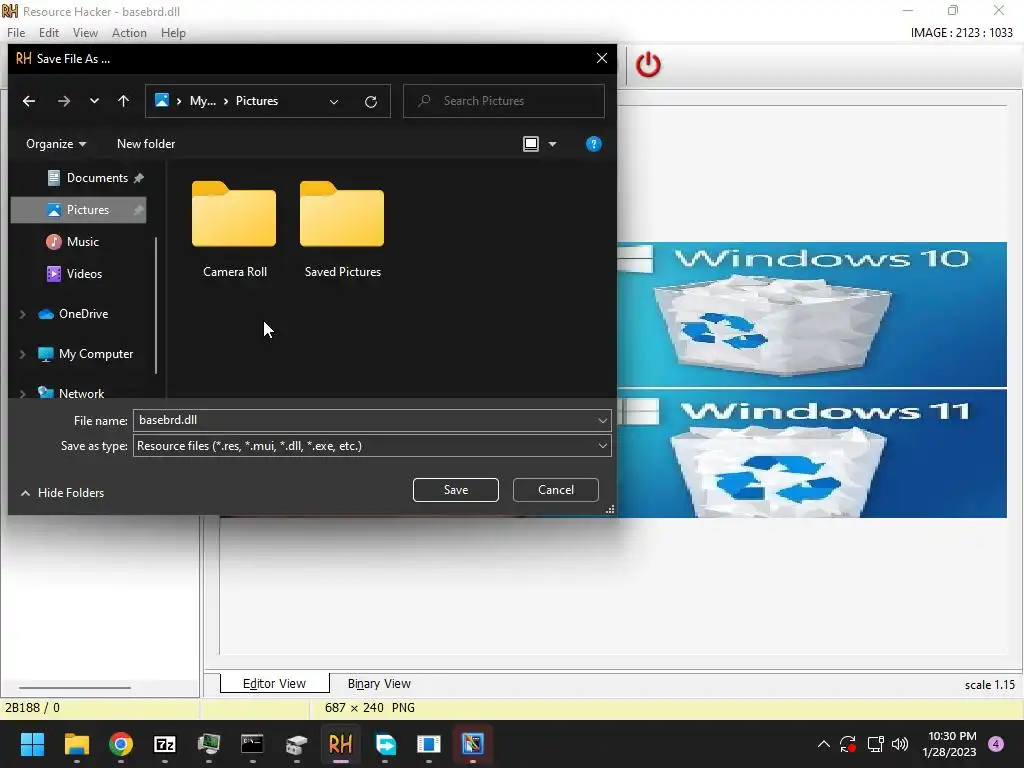Screen dimensions: 1024x768
Task: Open Google Chrome from the taskbar
Action: tap(121, 744)
